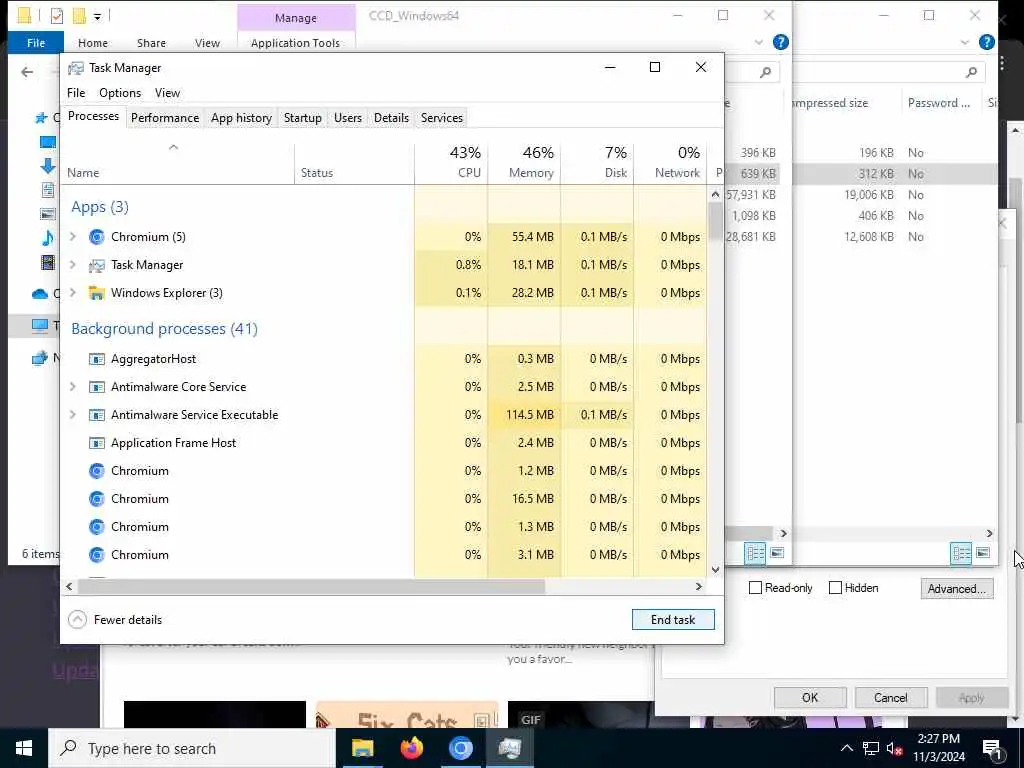Click Cancel in the properties dialog
This screenshot has width=1024, height=768.
point(891,697)
